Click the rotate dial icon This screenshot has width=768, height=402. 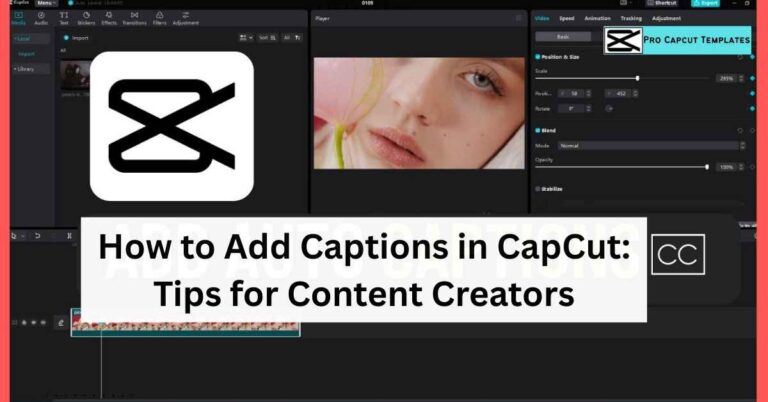point(609,108)
